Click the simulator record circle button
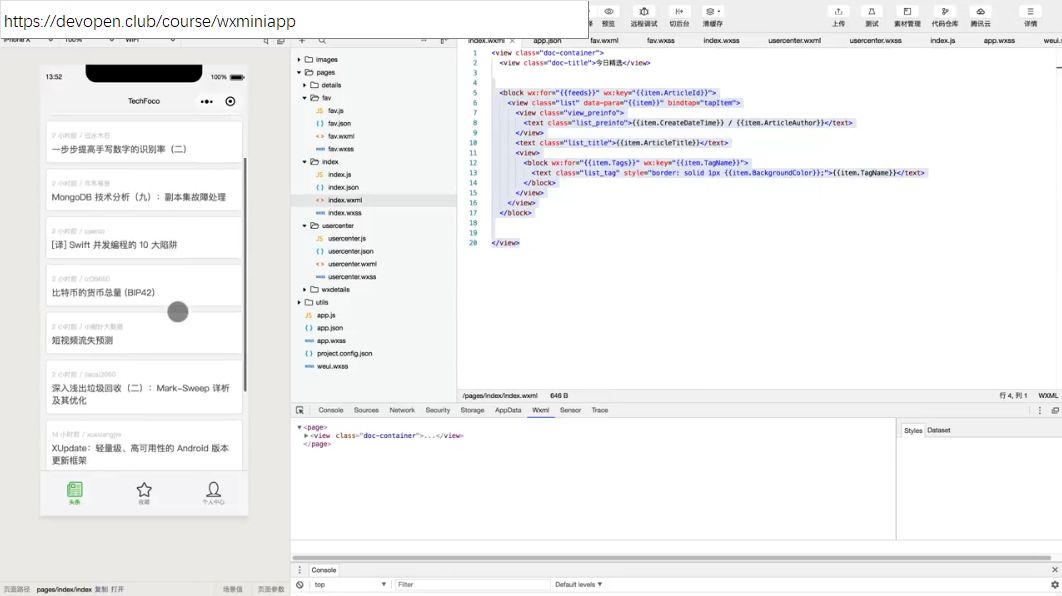1062x596 pixels. (230, 102)
